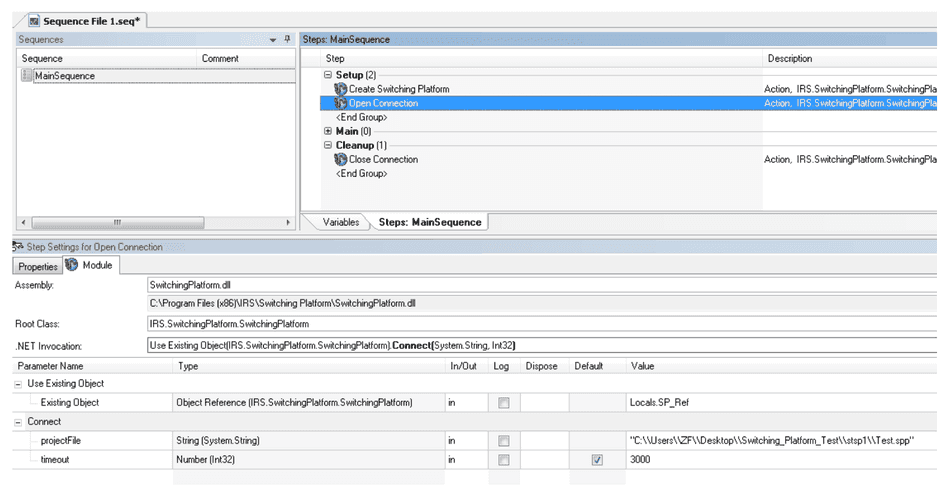Select the Create Switching Platform step

(x=399, y=89)
